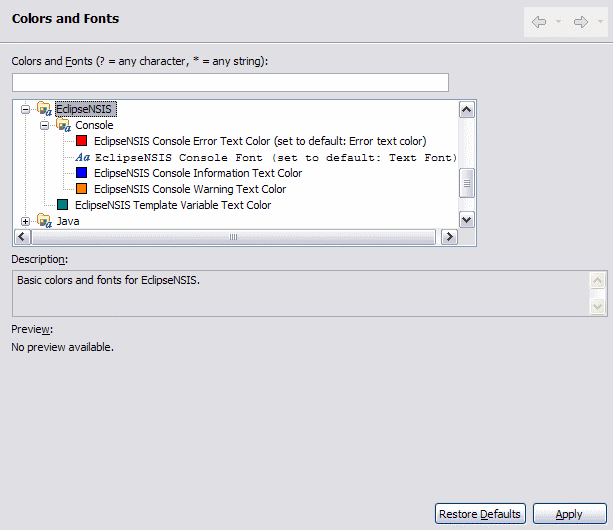Select EclipseNSIS Console Font item

click(x=276, y=158)
